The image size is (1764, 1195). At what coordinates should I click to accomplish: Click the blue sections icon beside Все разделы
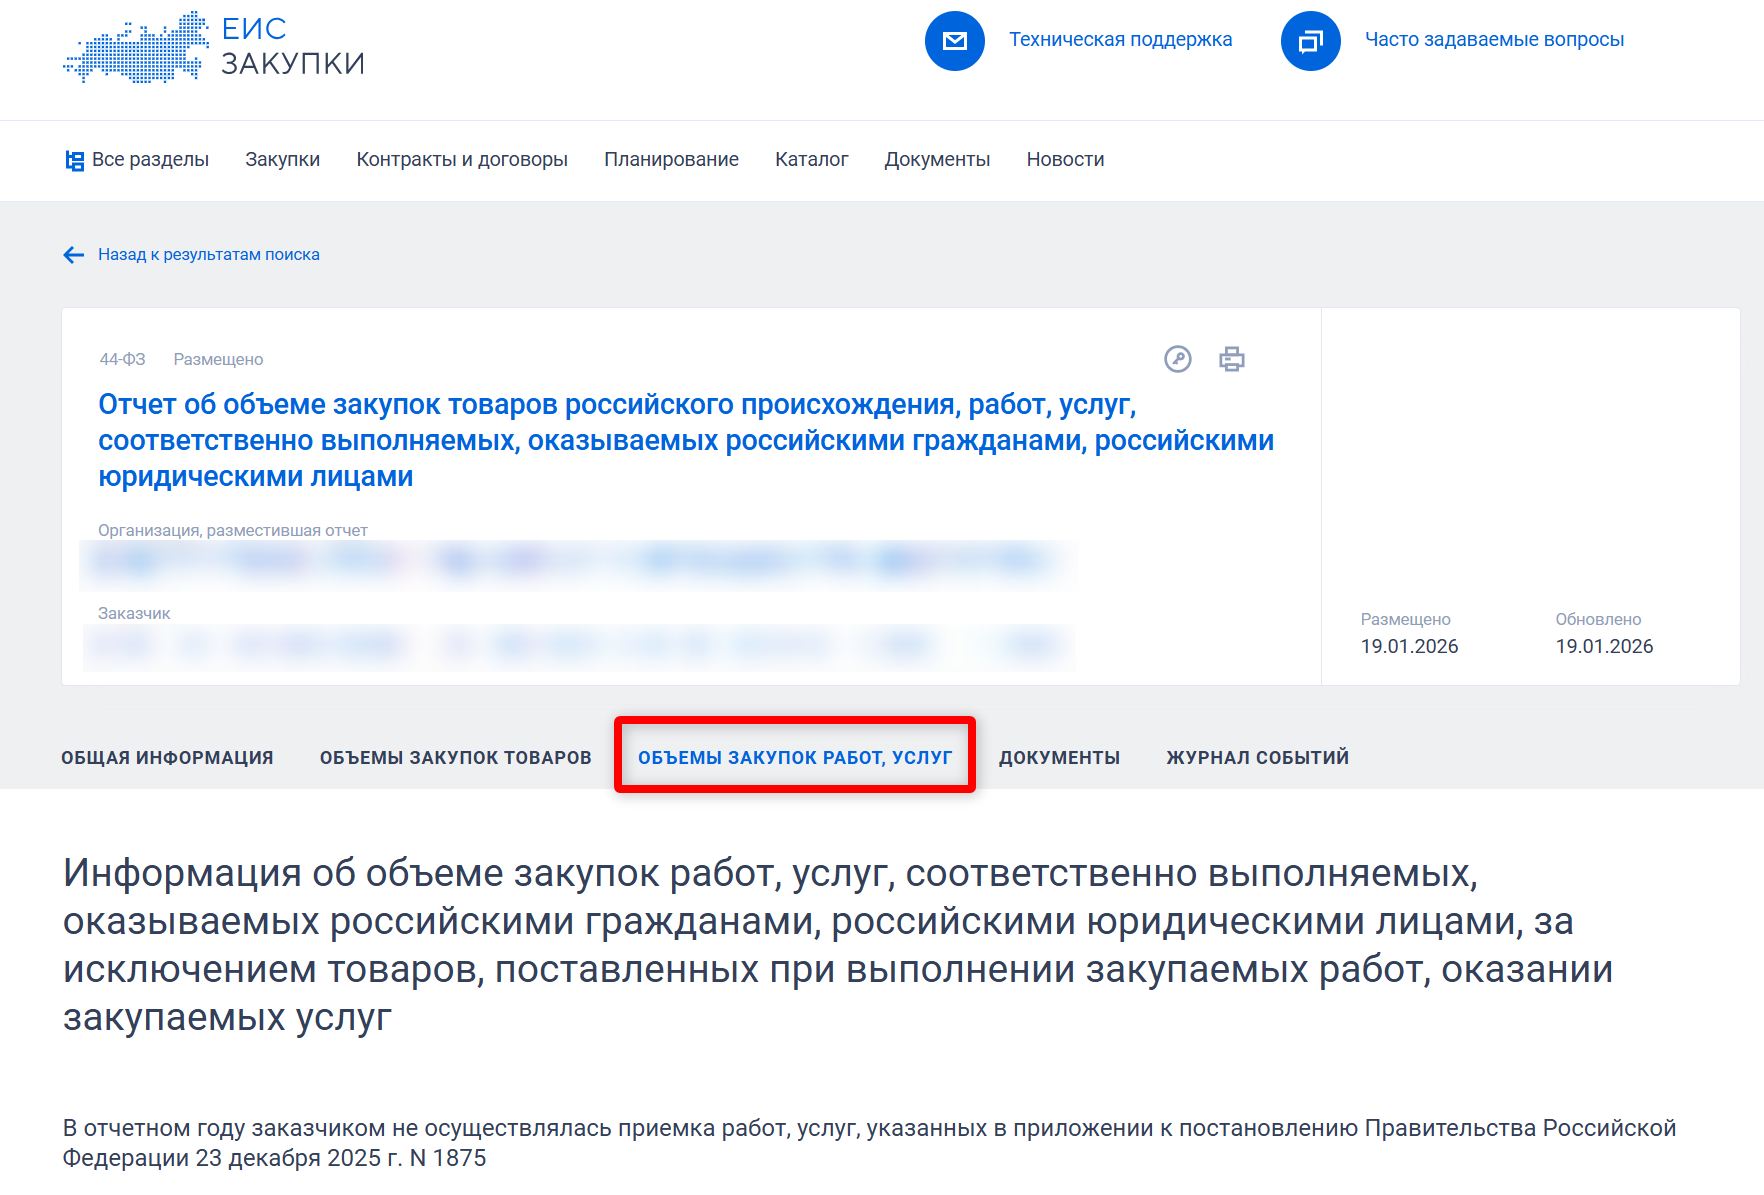74,160
